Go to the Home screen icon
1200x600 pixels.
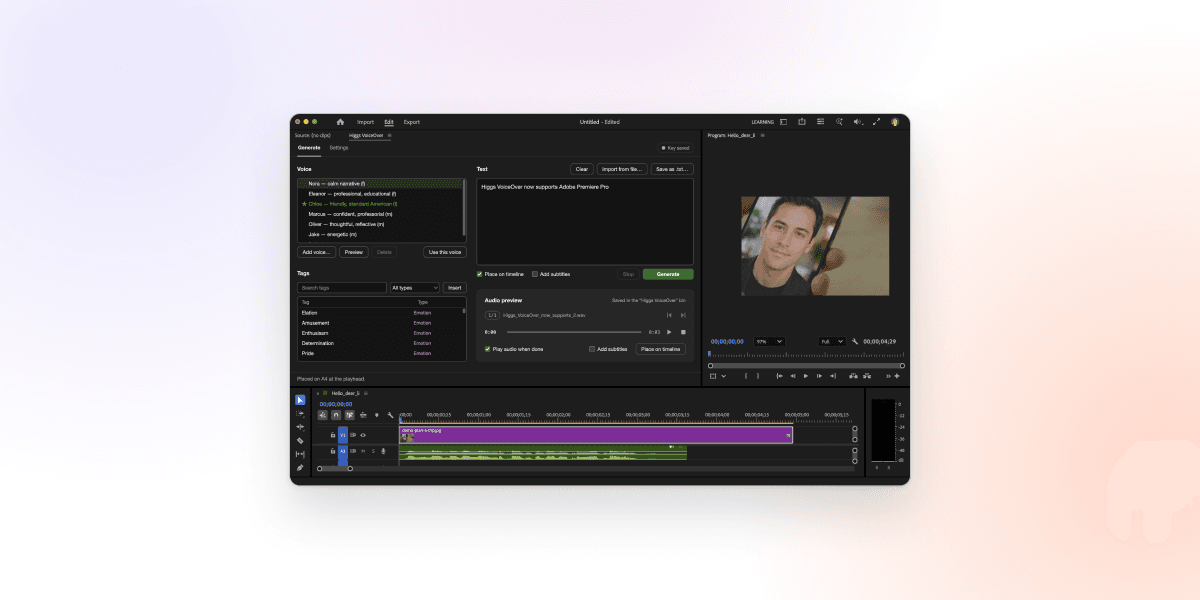(340, 122)
